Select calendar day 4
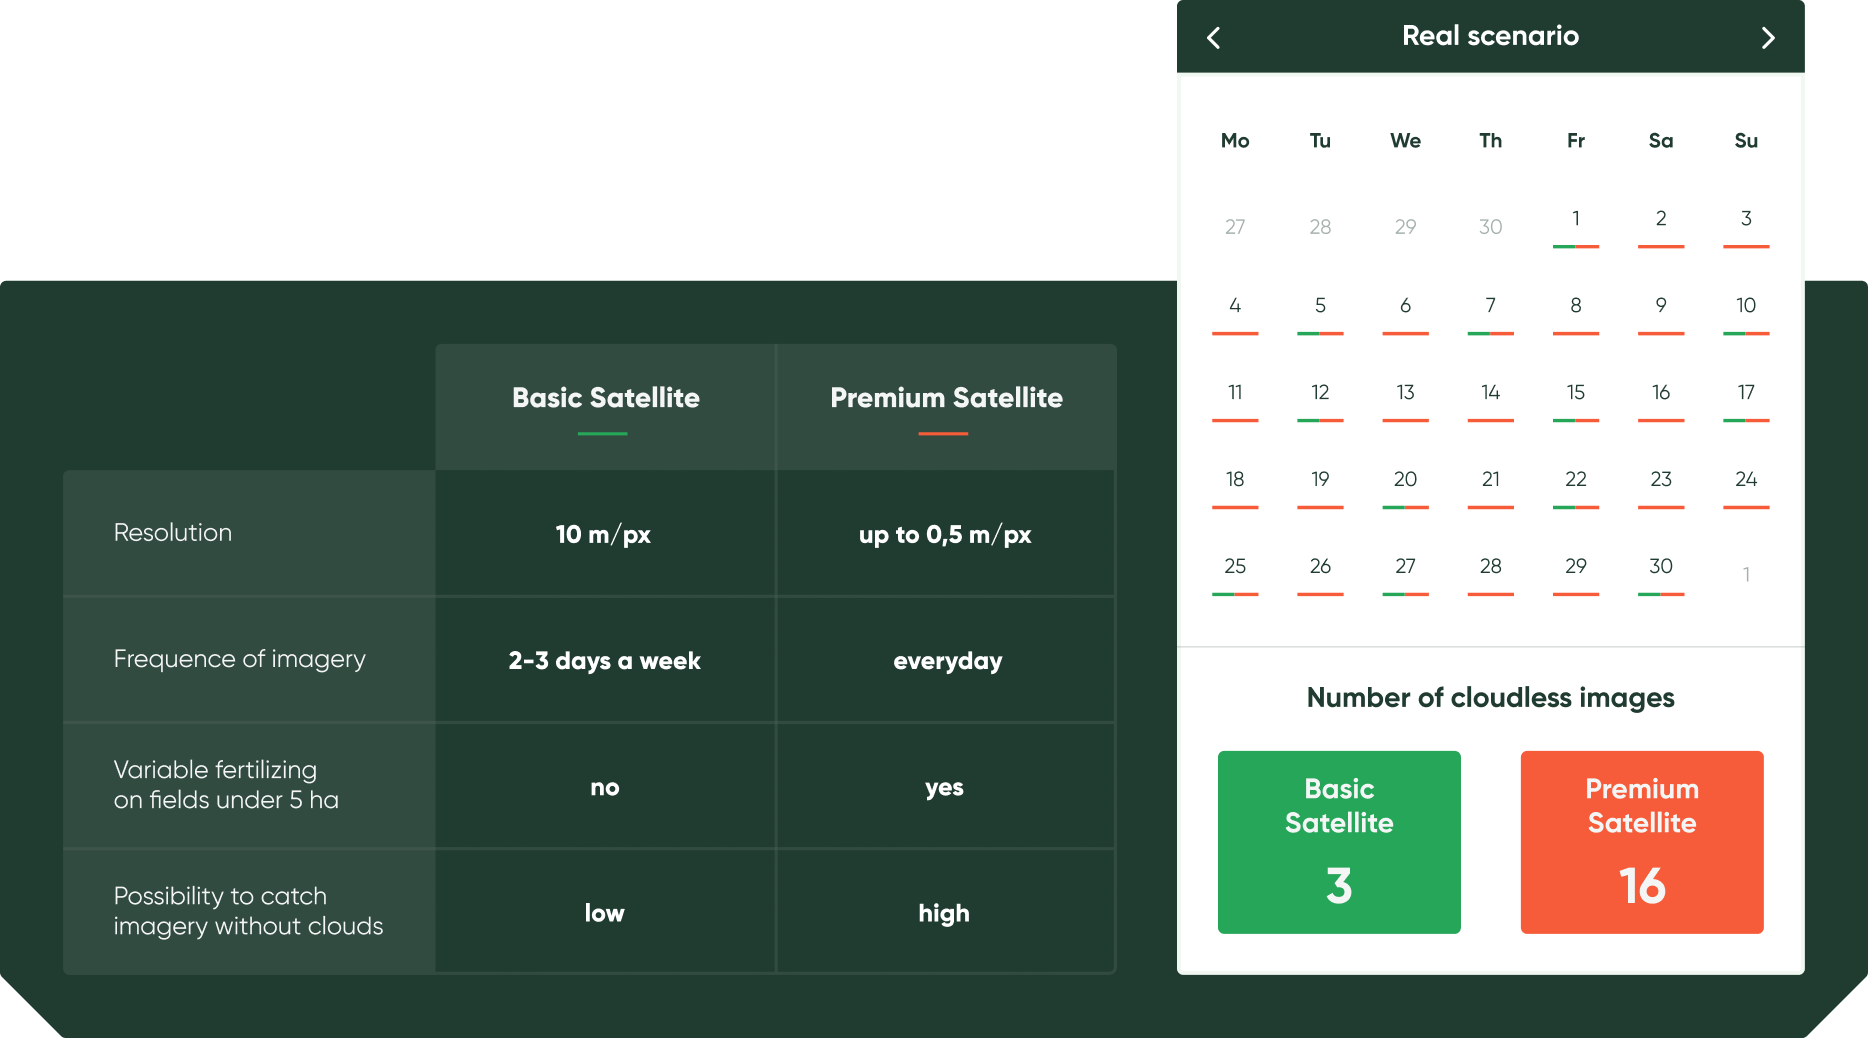Screen dimensions: 1868x1038 coord(1235,313)
